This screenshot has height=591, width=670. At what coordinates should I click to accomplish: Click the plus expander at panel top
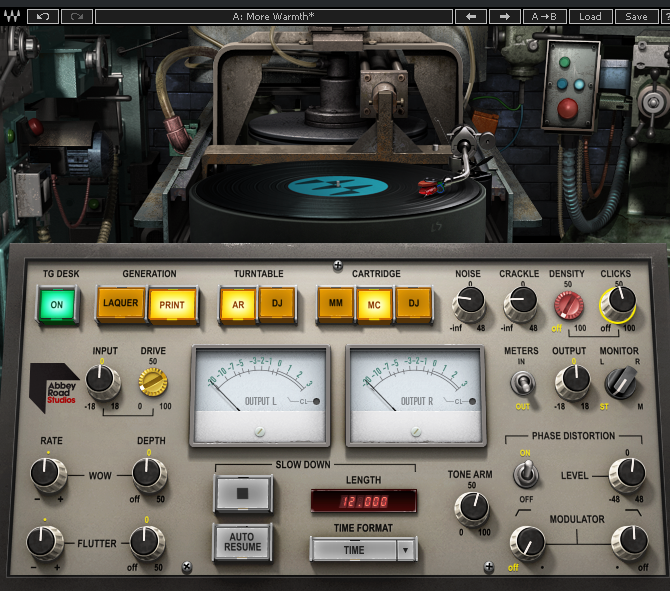click(338, 265)
